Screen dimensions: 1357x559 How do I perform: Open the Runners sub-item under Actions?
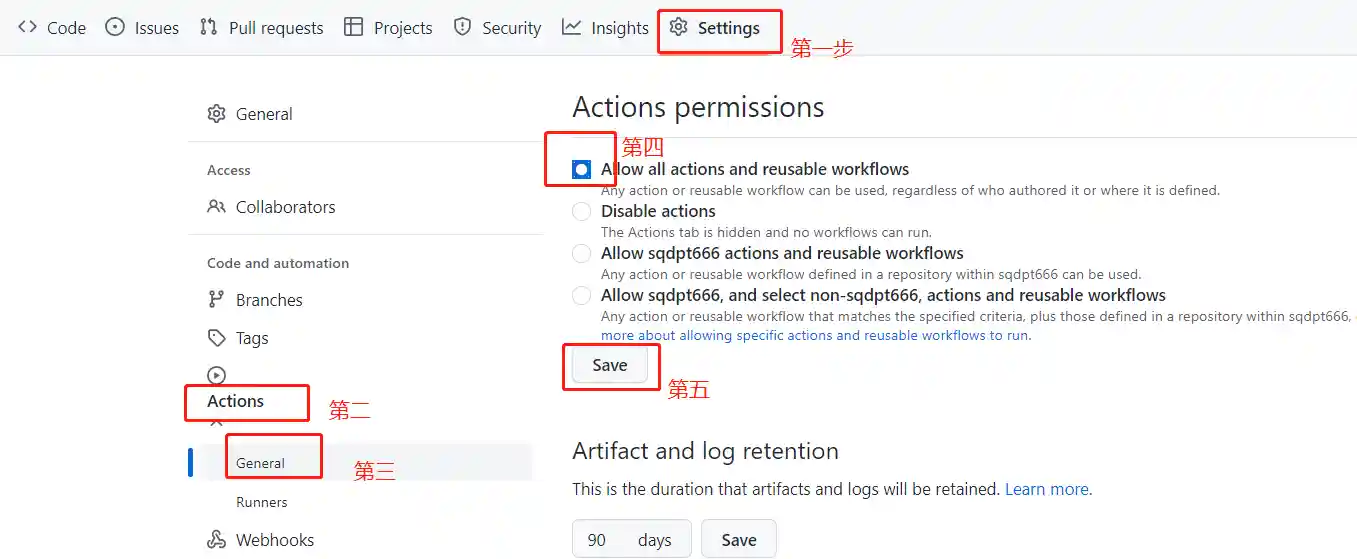pos(262,502)
